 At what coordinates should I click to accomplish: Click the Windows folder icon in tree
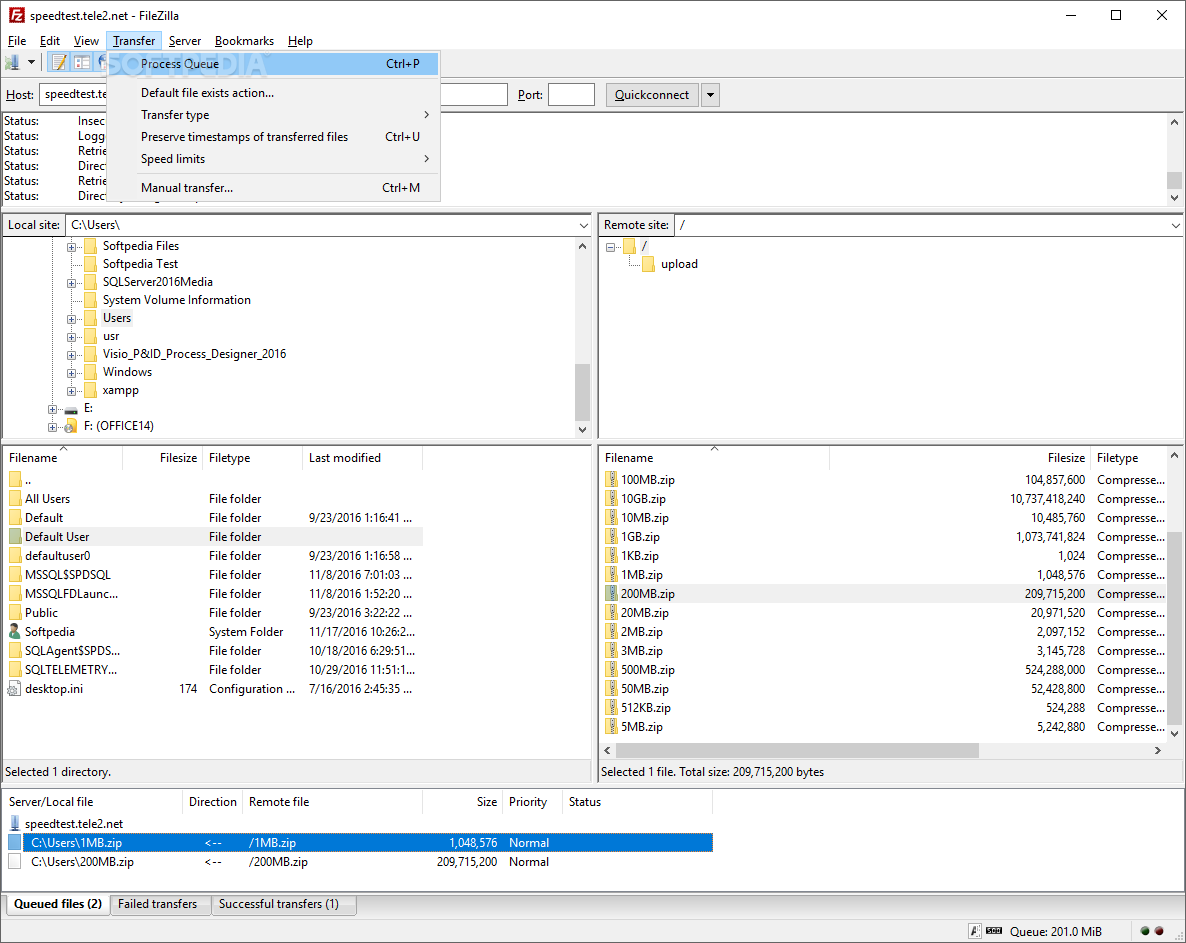tap(90, 372)
